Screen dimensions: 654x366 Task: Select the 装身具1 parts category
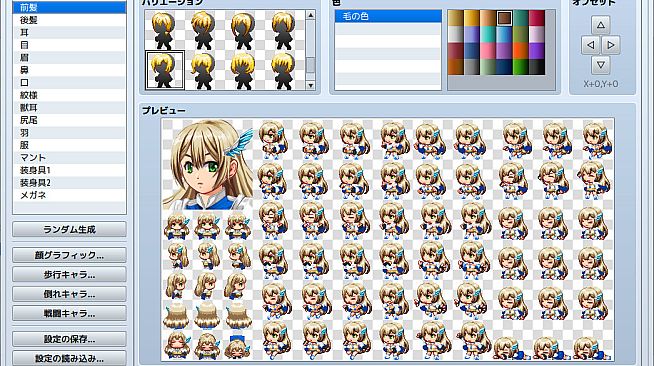[x=69, y=170]
